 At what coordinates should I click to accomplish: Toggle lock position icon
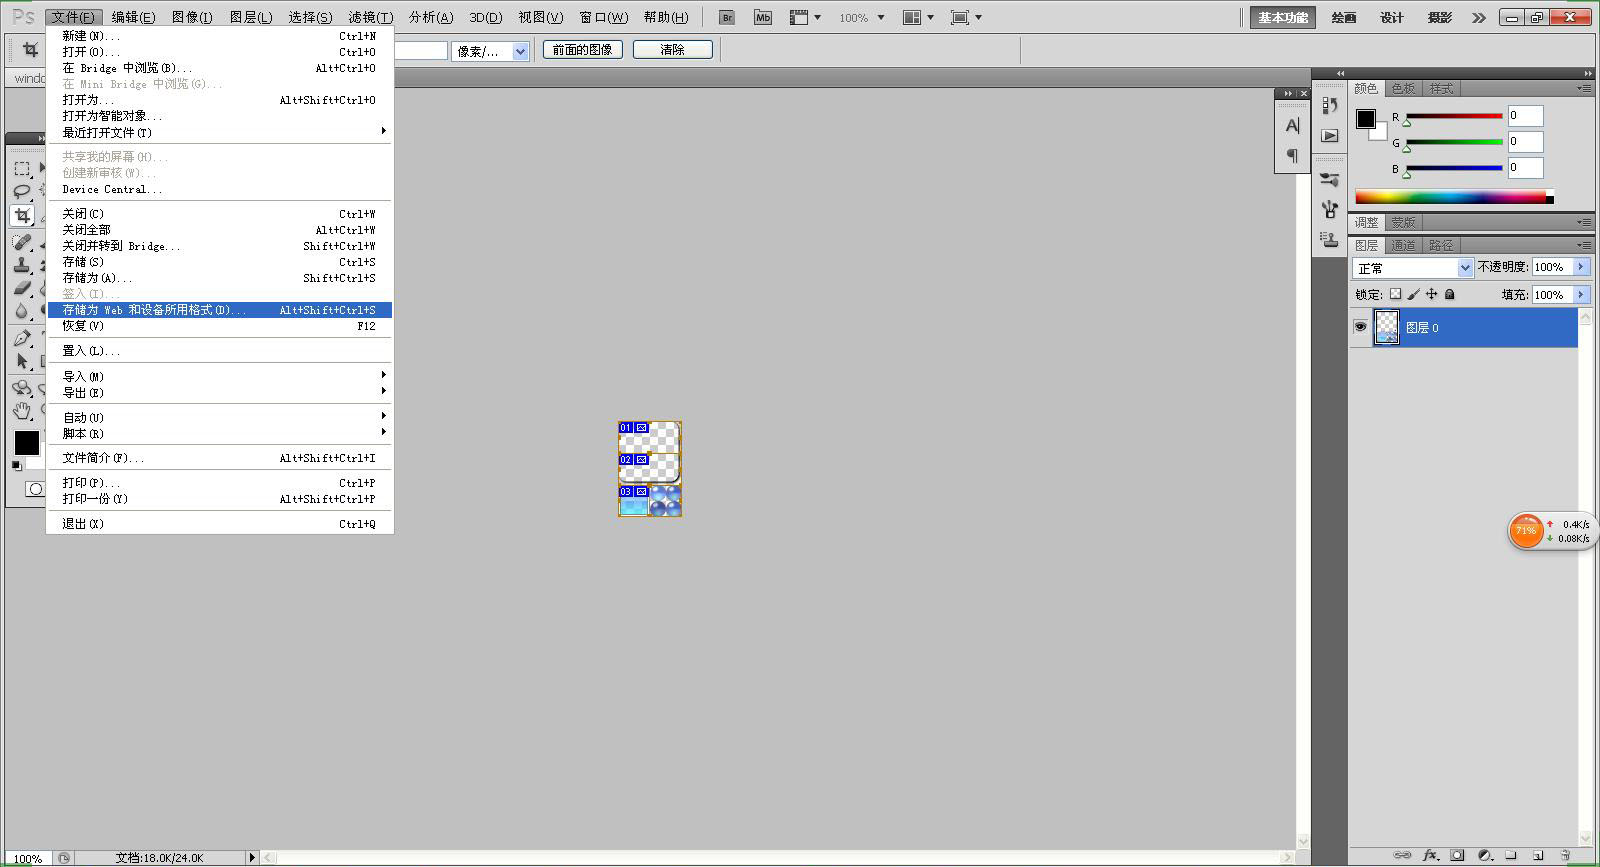tap(1431, 294)
